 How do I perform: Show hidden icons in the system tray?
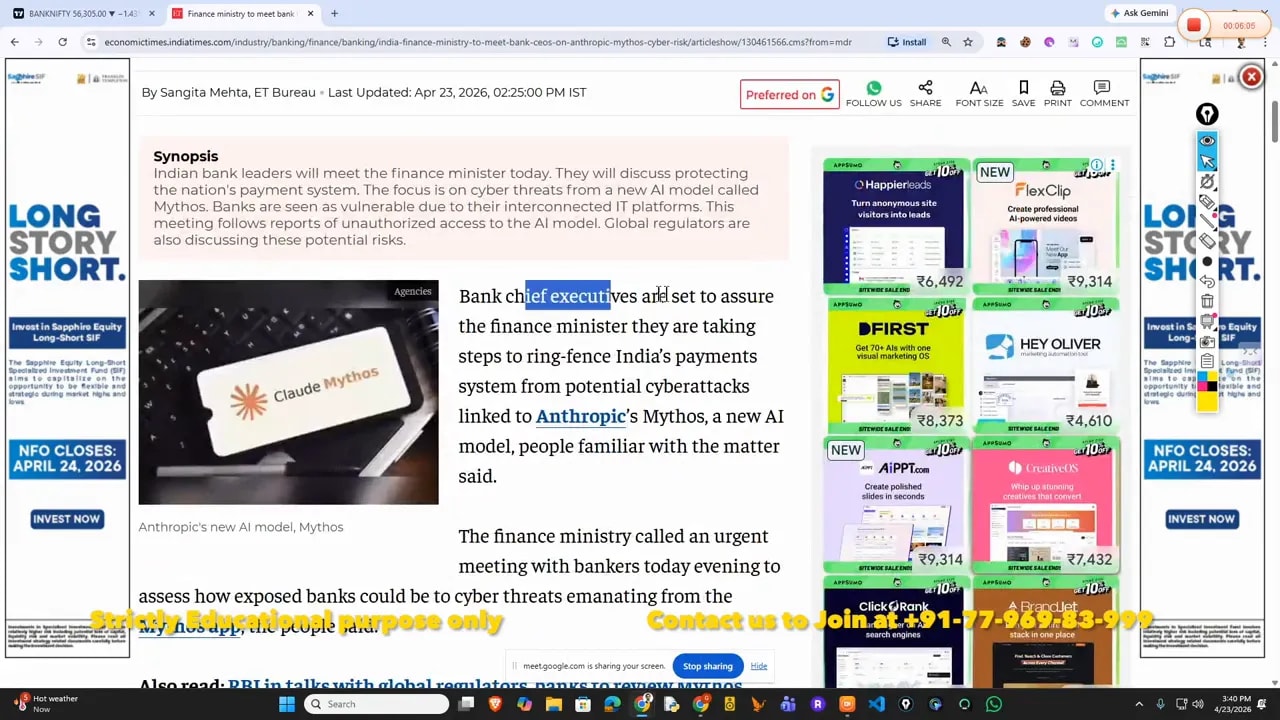[x=1139, y=704]
